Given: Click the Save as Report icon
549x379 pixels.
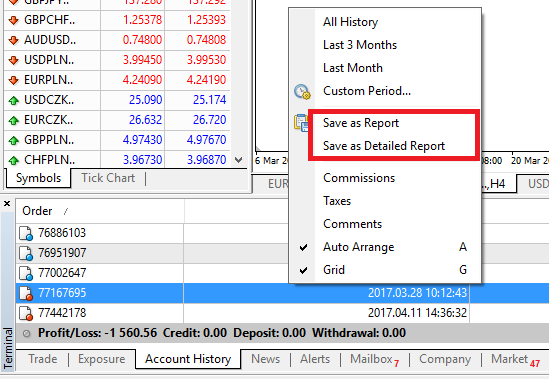Looking at the screenshot, I should pos(301,123).
